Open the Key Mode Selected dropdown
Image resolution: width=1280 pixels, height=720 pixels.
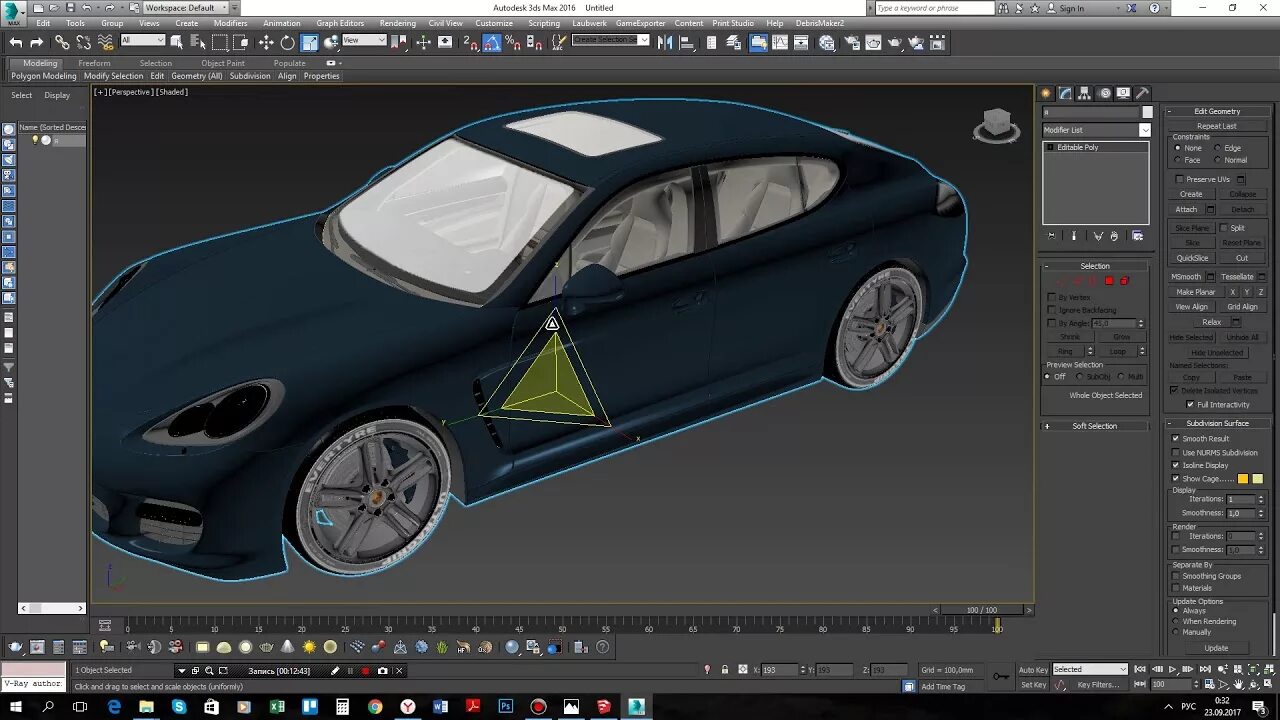pyautogui.click(x=1090, y=669)
